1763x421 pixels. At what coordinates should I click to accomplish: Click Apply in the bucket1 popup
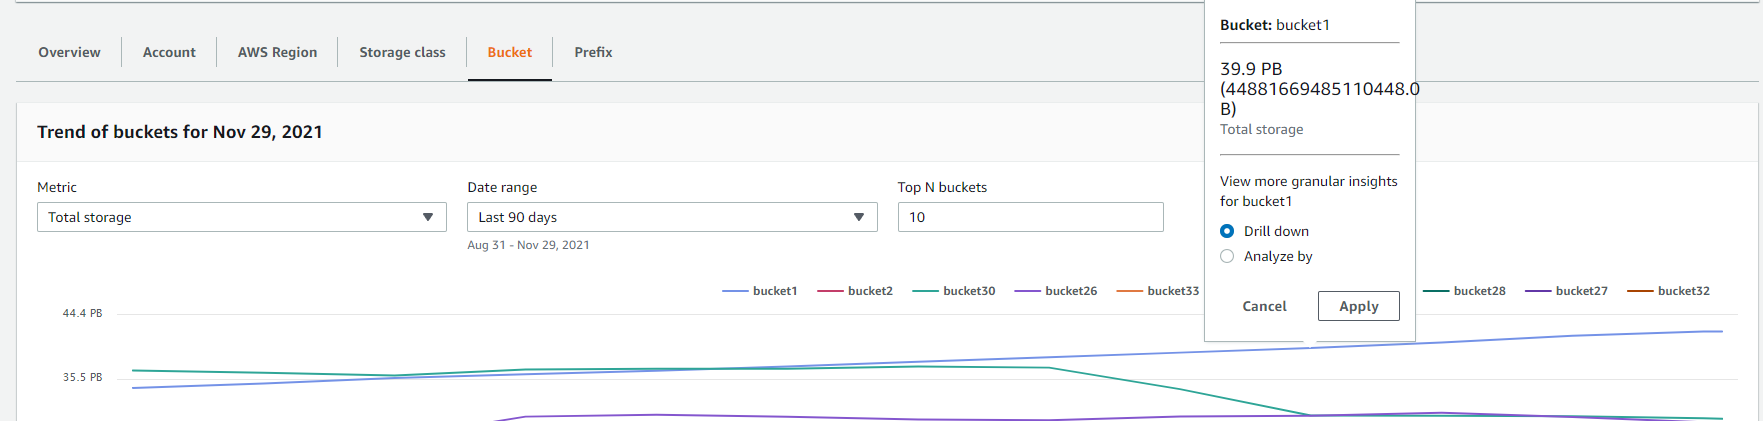click(x=1358, y=306)
